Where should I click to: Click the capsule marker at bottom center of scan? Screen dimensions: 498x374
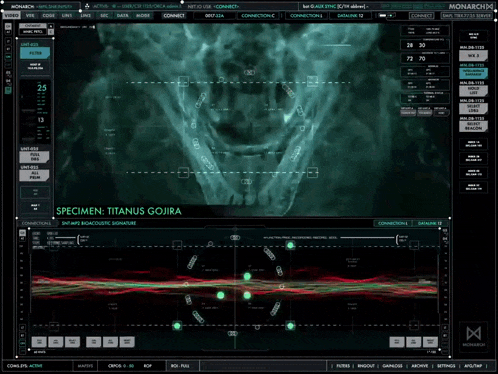point(246,181)
